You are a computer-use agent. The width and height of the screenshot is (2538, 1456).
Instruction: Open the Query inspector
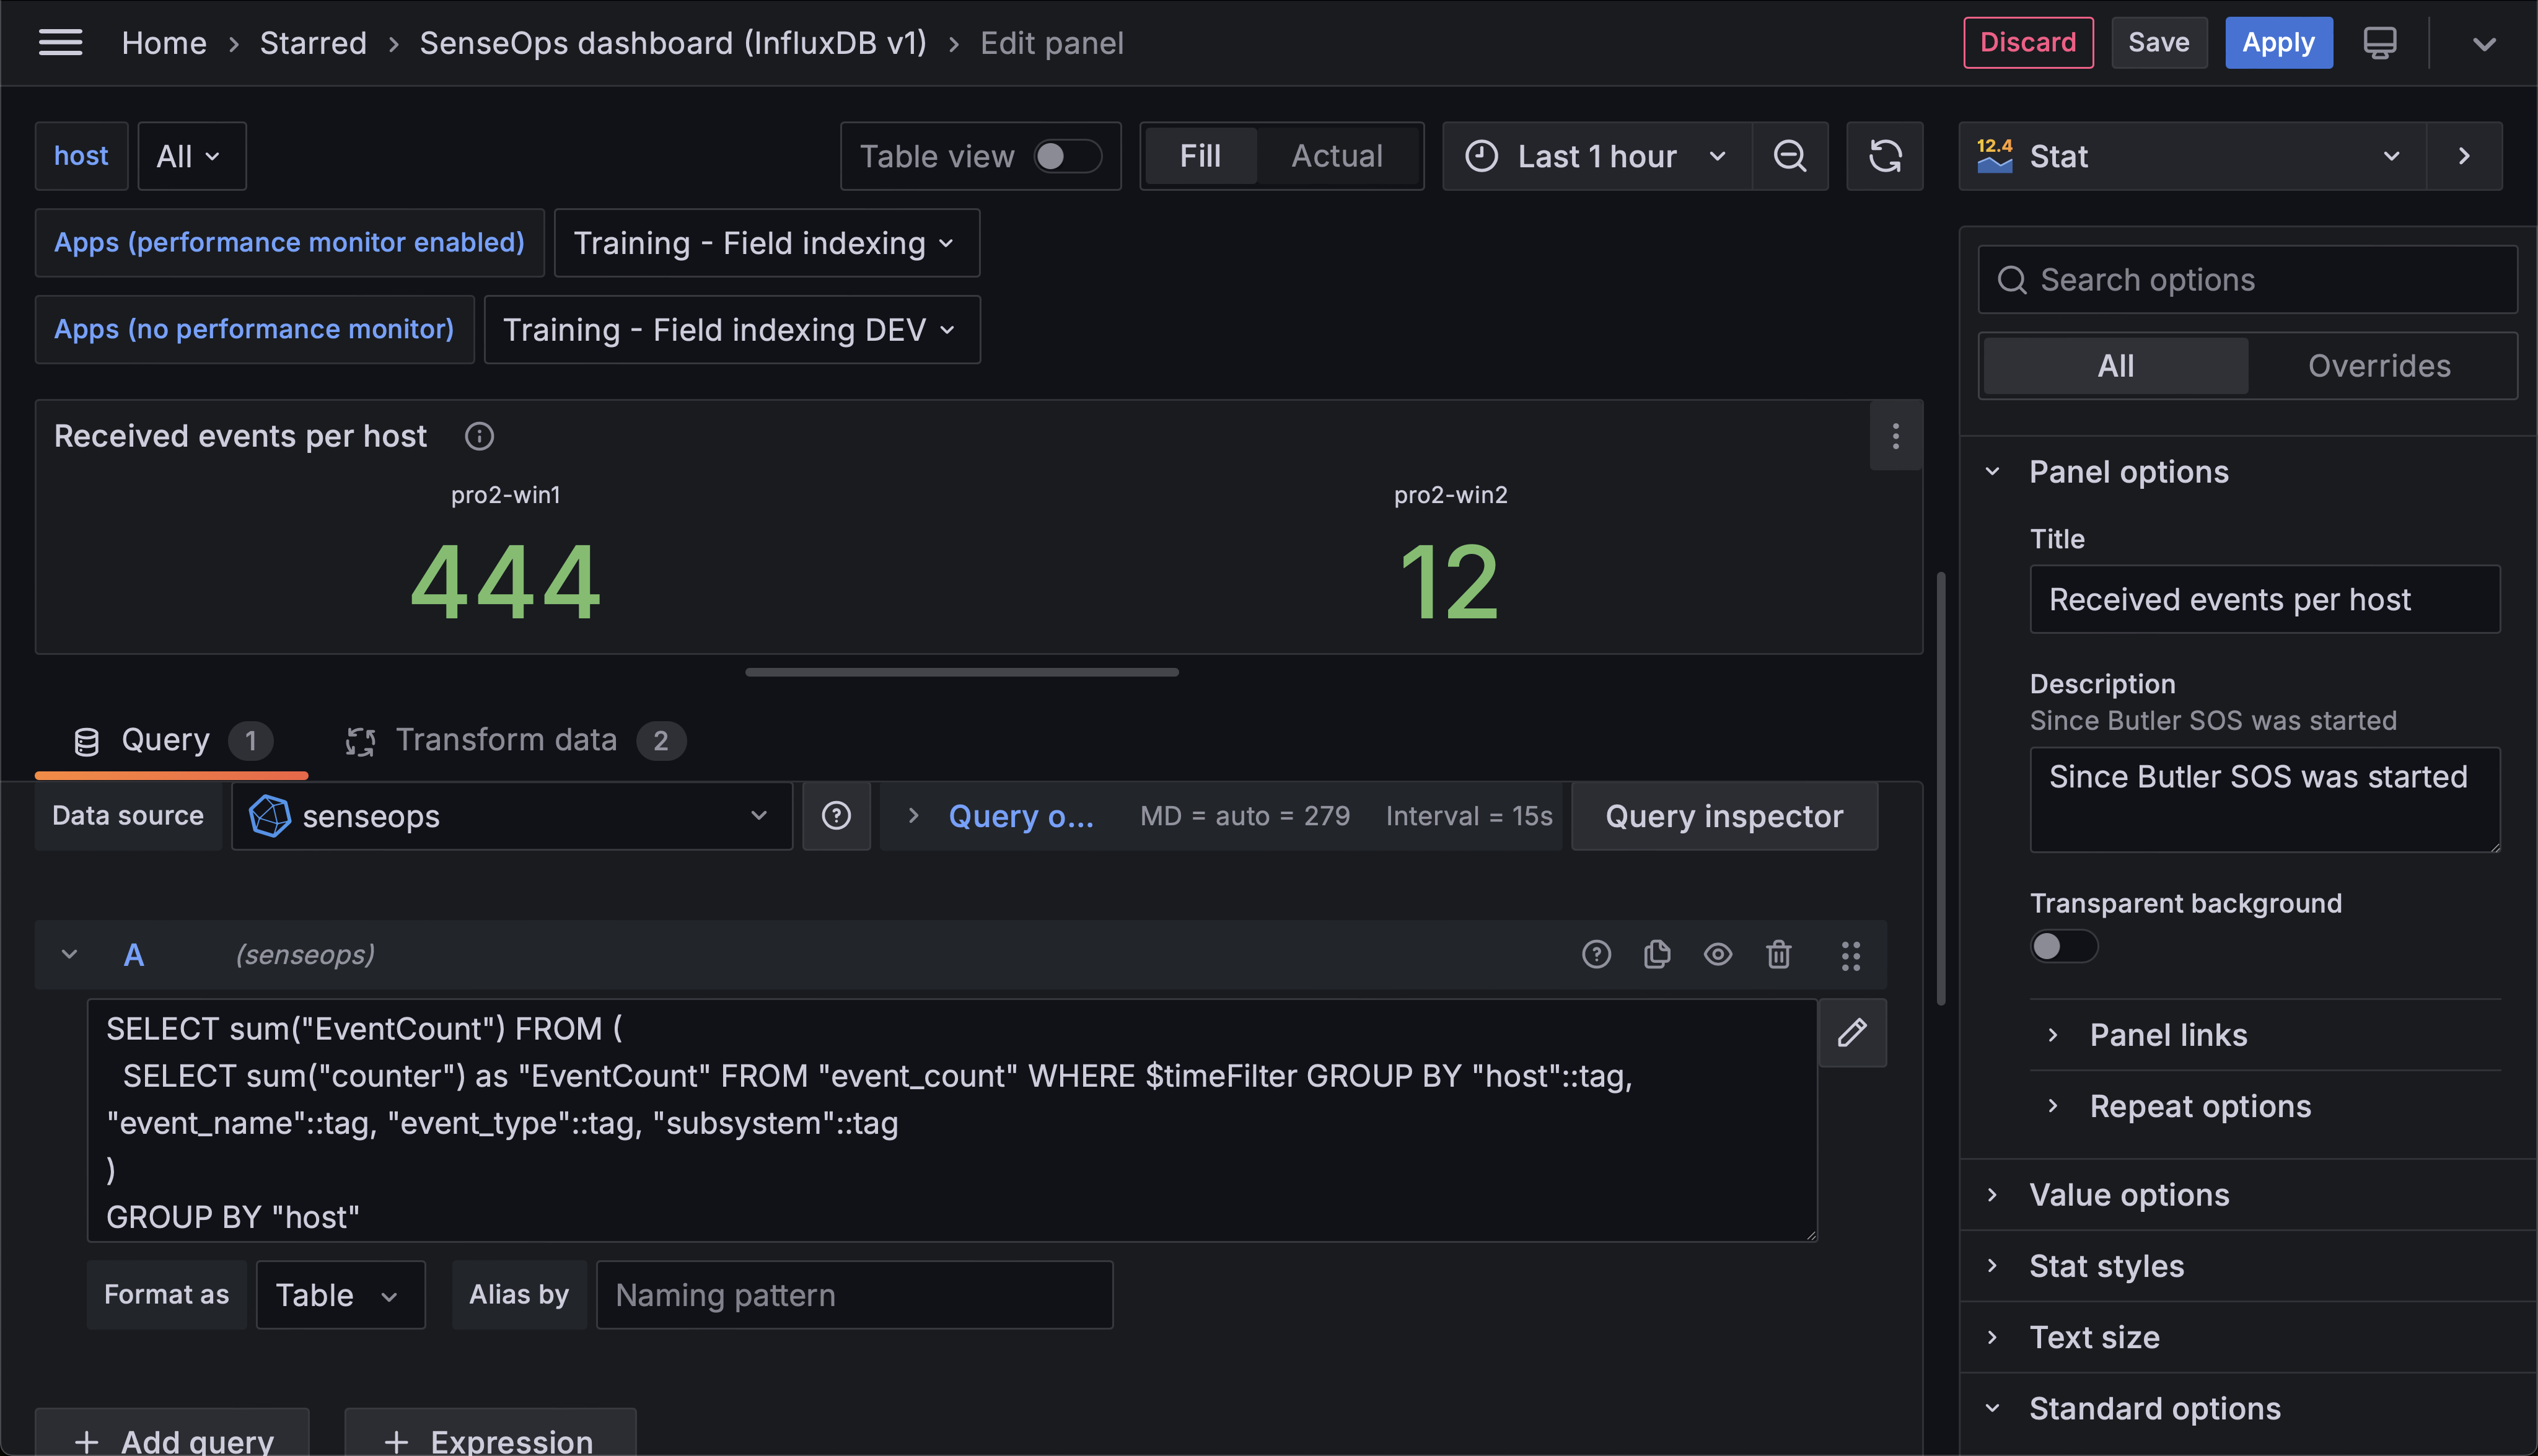1723,816
